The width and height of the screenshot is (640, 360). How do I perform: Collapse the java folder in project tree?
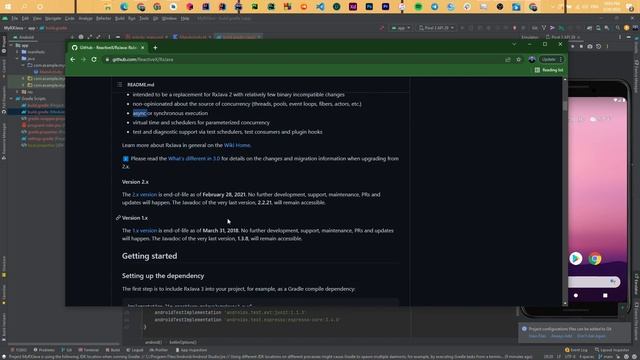pyautogui.click(x=18, y=59)
